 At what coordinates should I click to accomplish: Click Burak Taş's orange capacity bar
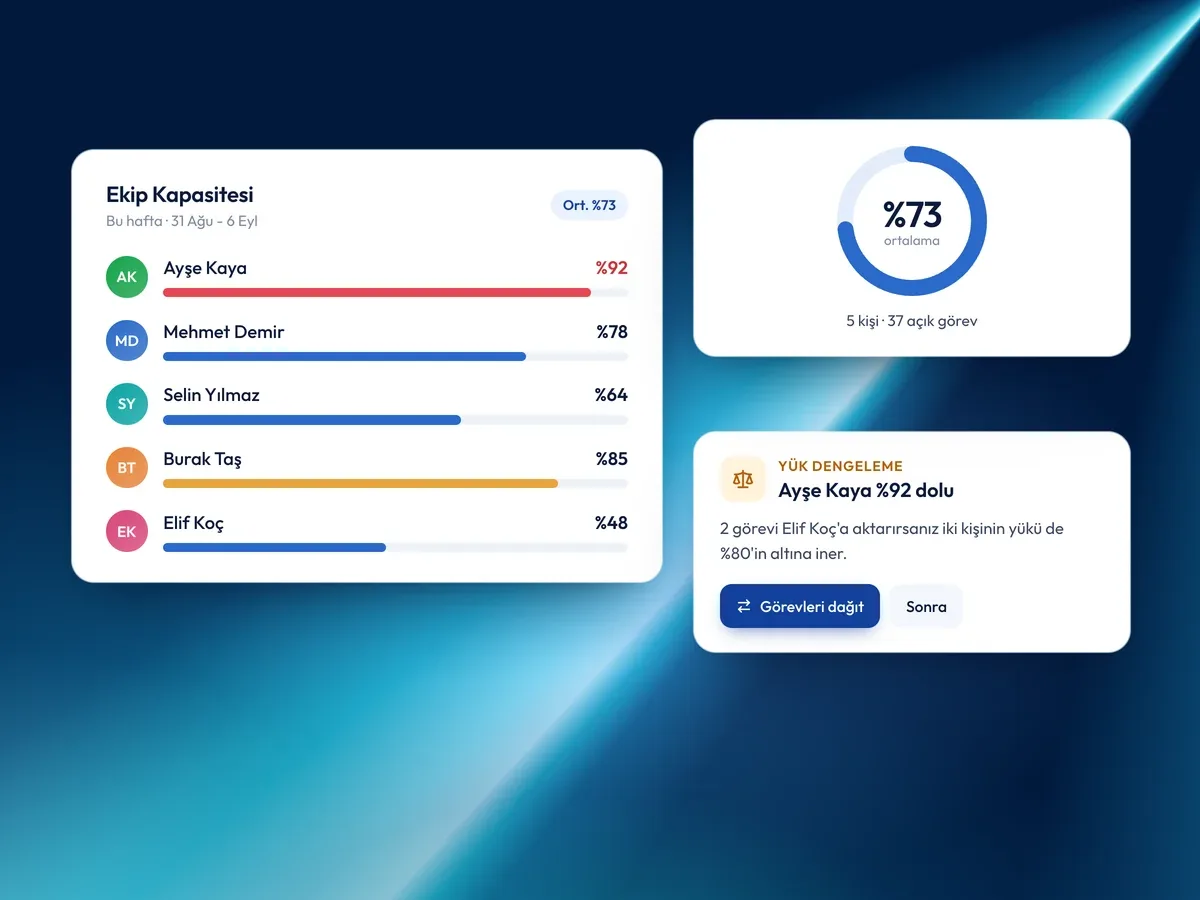point(396,483)
